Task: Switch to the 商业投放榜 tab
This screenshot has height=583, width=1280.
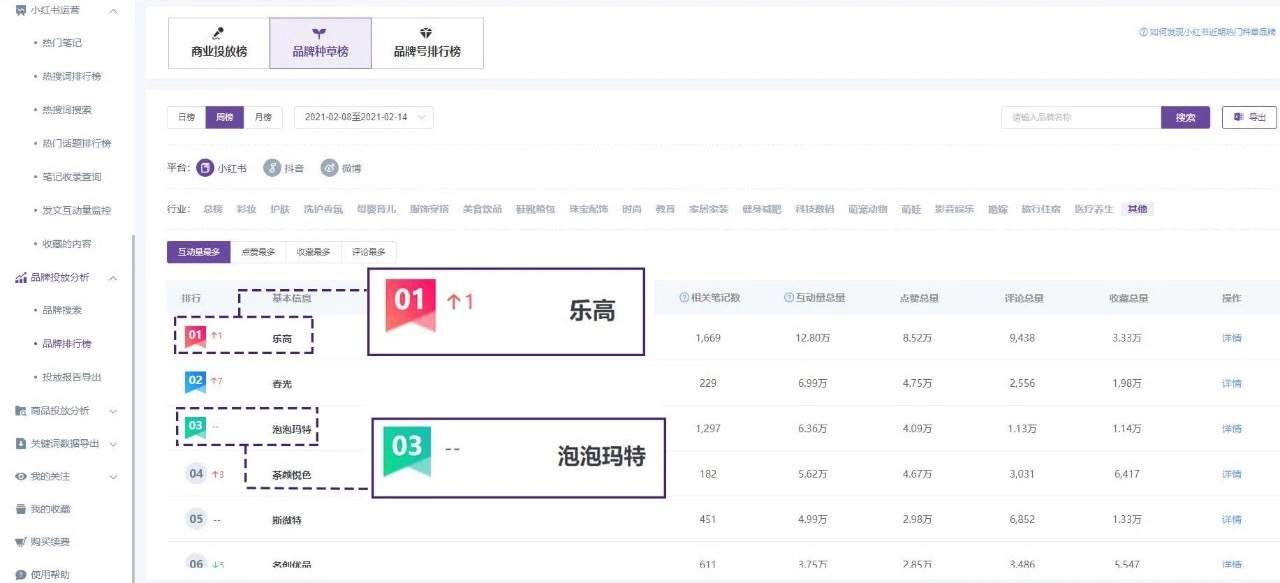Action: 219,43
